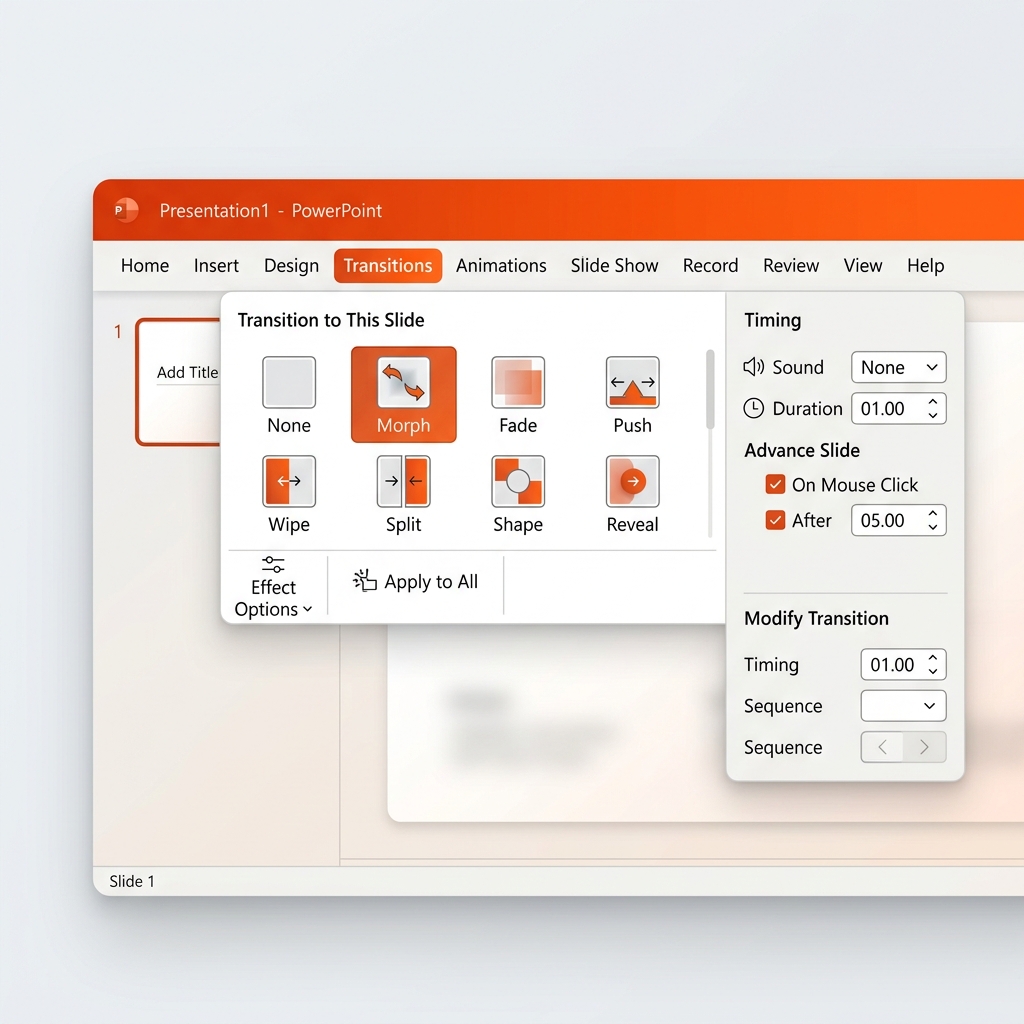Decrease Modify Transition Timing value
The image size is (1024, 1024).
tap(933, 671)
